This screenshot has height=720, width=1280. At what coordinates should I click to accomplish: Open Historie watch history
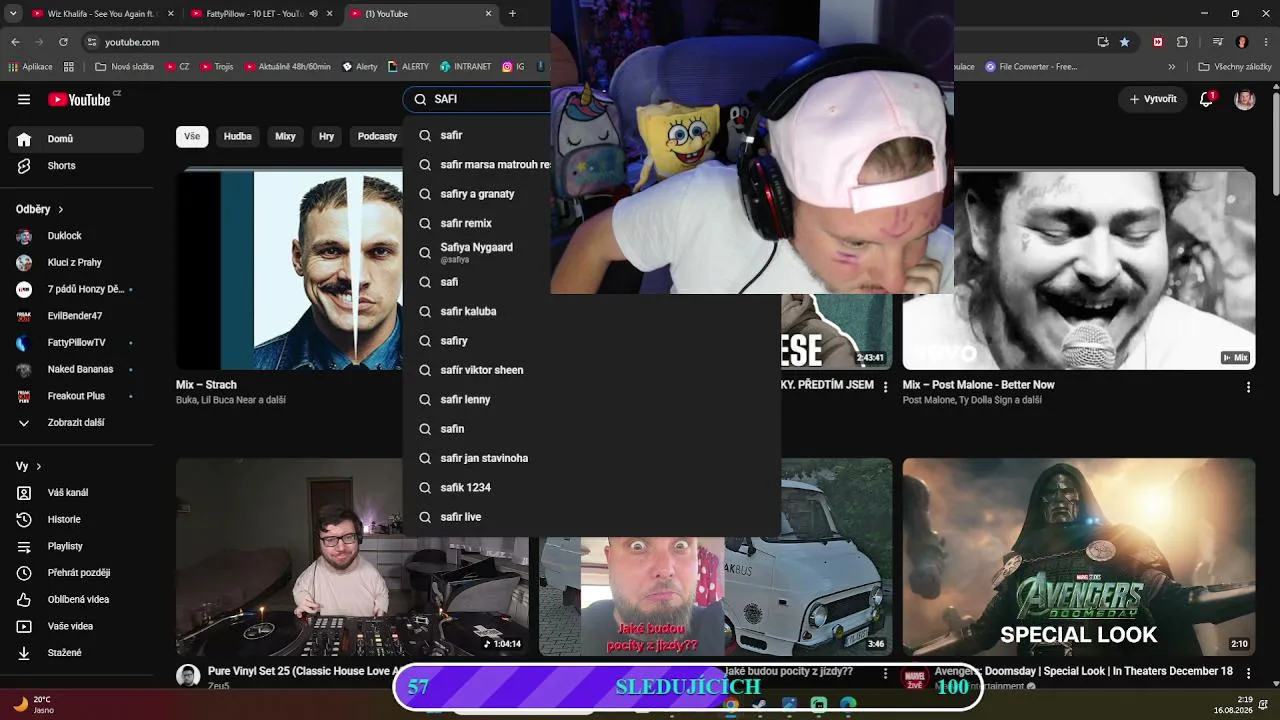(76, 520)
